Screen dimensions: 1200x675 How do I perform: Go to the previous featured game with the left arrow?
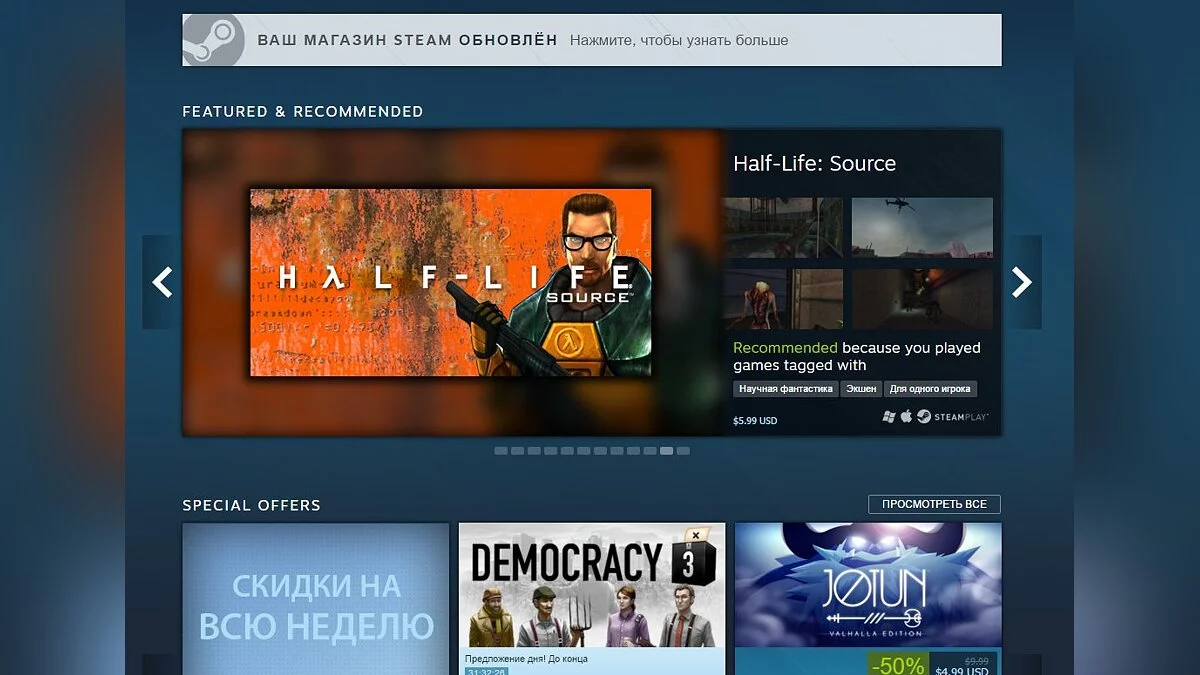pos(162,282)
